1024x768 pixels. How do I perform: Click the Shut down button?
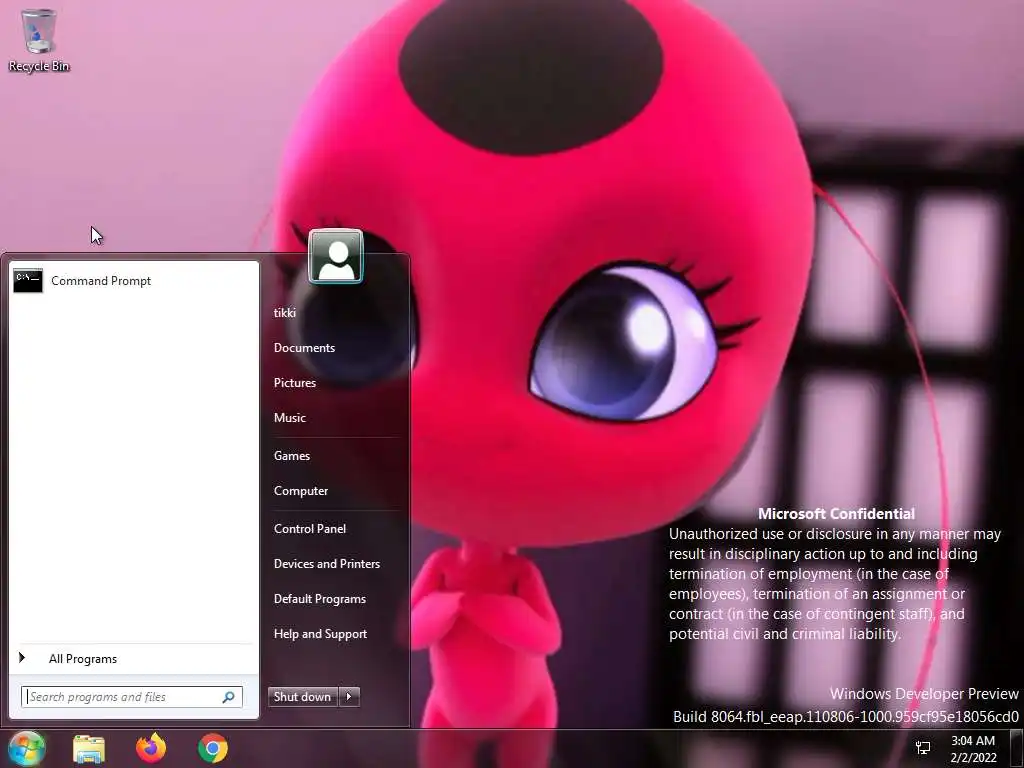(x=303, y=697)
